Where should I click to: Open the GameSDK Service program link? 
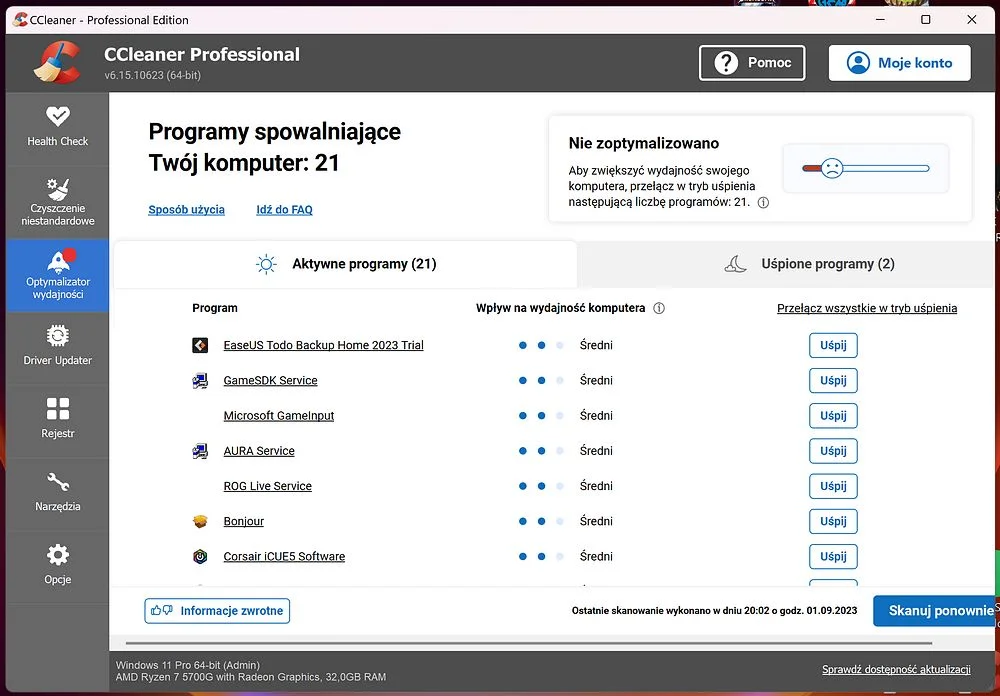[x=270, y=380]
